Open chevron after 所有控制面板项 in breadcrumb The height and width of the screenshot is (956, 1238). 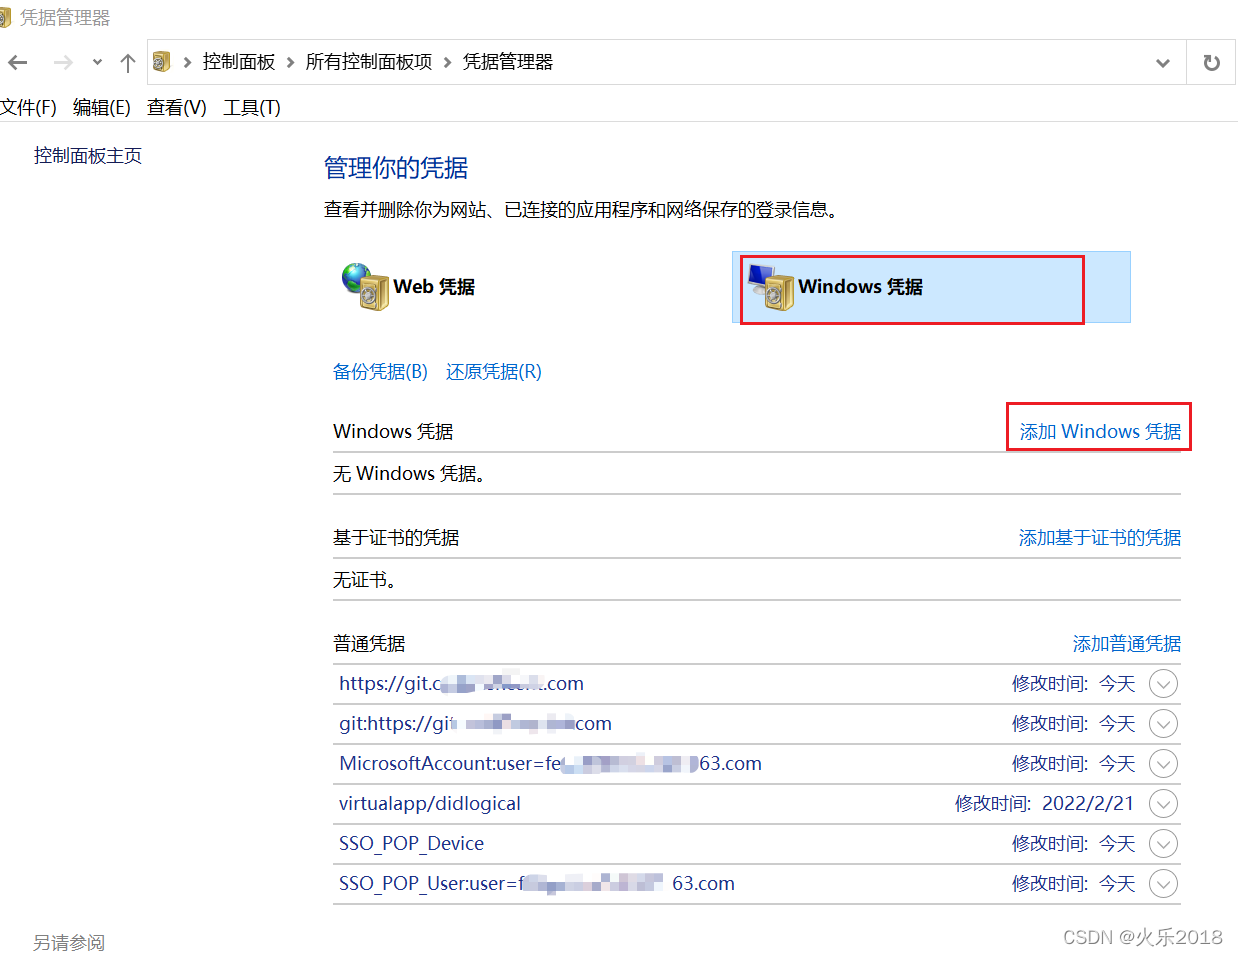(x=447, y=63)
